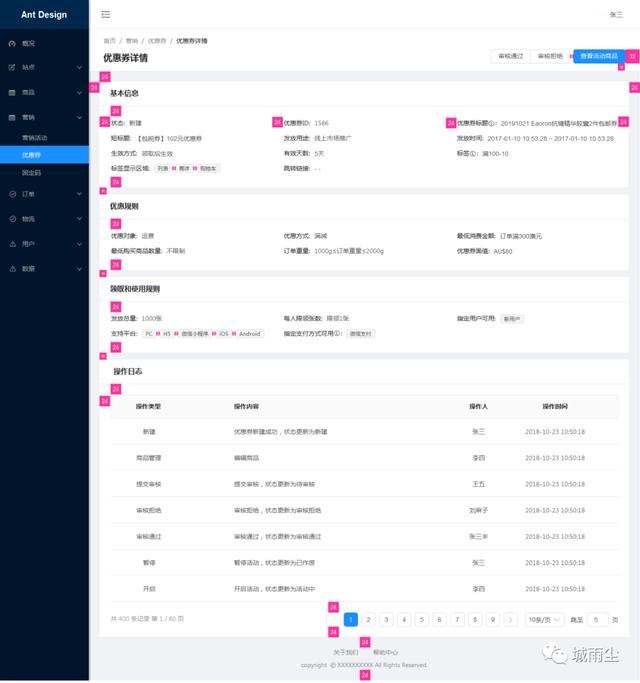Click the 用户 icon in the sidebar
This screenshot has width=640, height=683.
tap(12, 244)
